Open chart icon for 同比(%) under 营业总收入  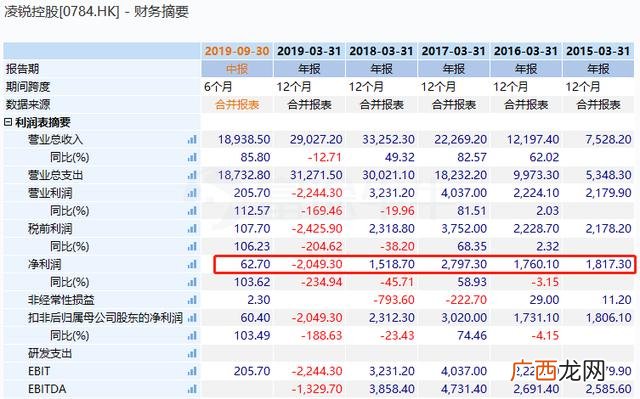click(192, 157)
